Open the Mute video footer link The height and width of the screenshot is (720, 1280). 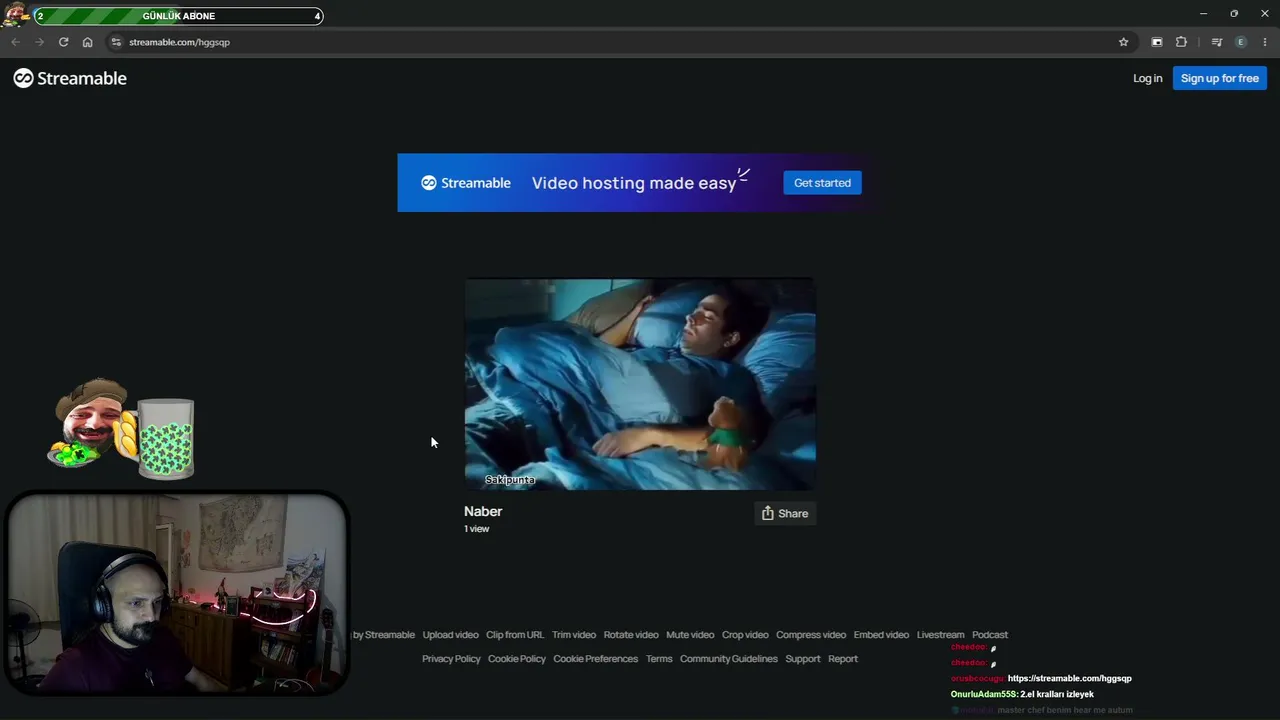[x=690, y=635]
